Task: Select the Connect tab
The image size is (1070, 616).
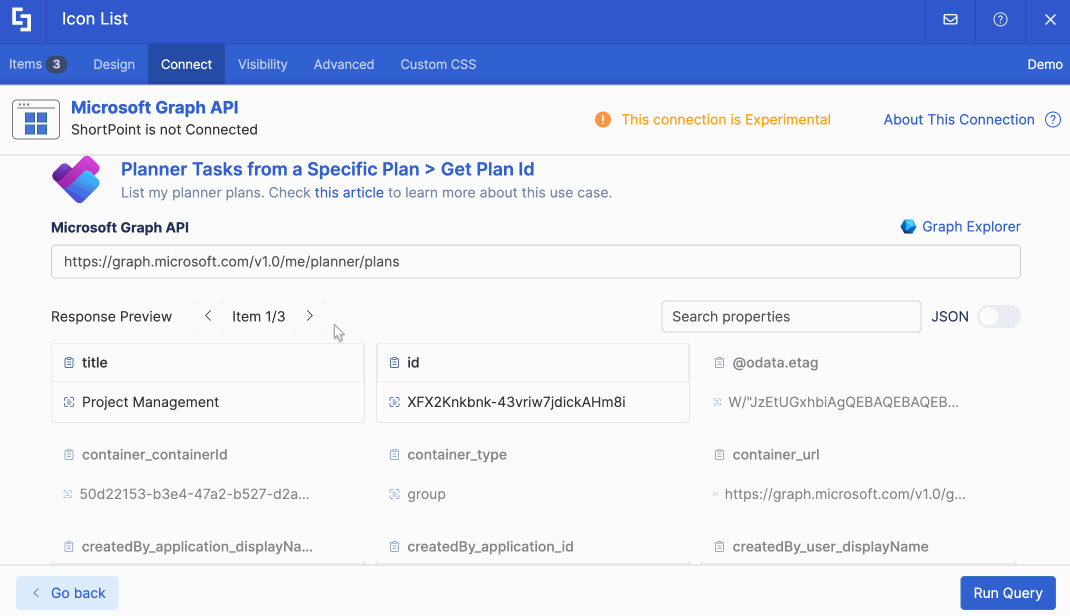Action: click(x=186, y=64)
